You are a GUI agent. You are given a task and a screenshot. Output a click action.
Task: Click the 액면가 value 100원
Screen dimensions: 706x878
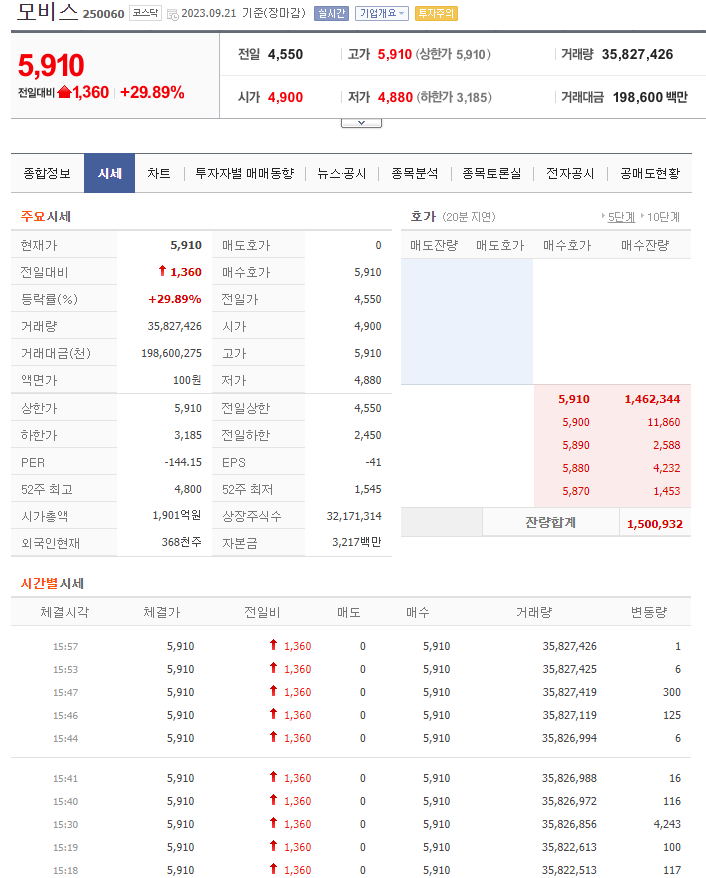[x=187, y=381]
